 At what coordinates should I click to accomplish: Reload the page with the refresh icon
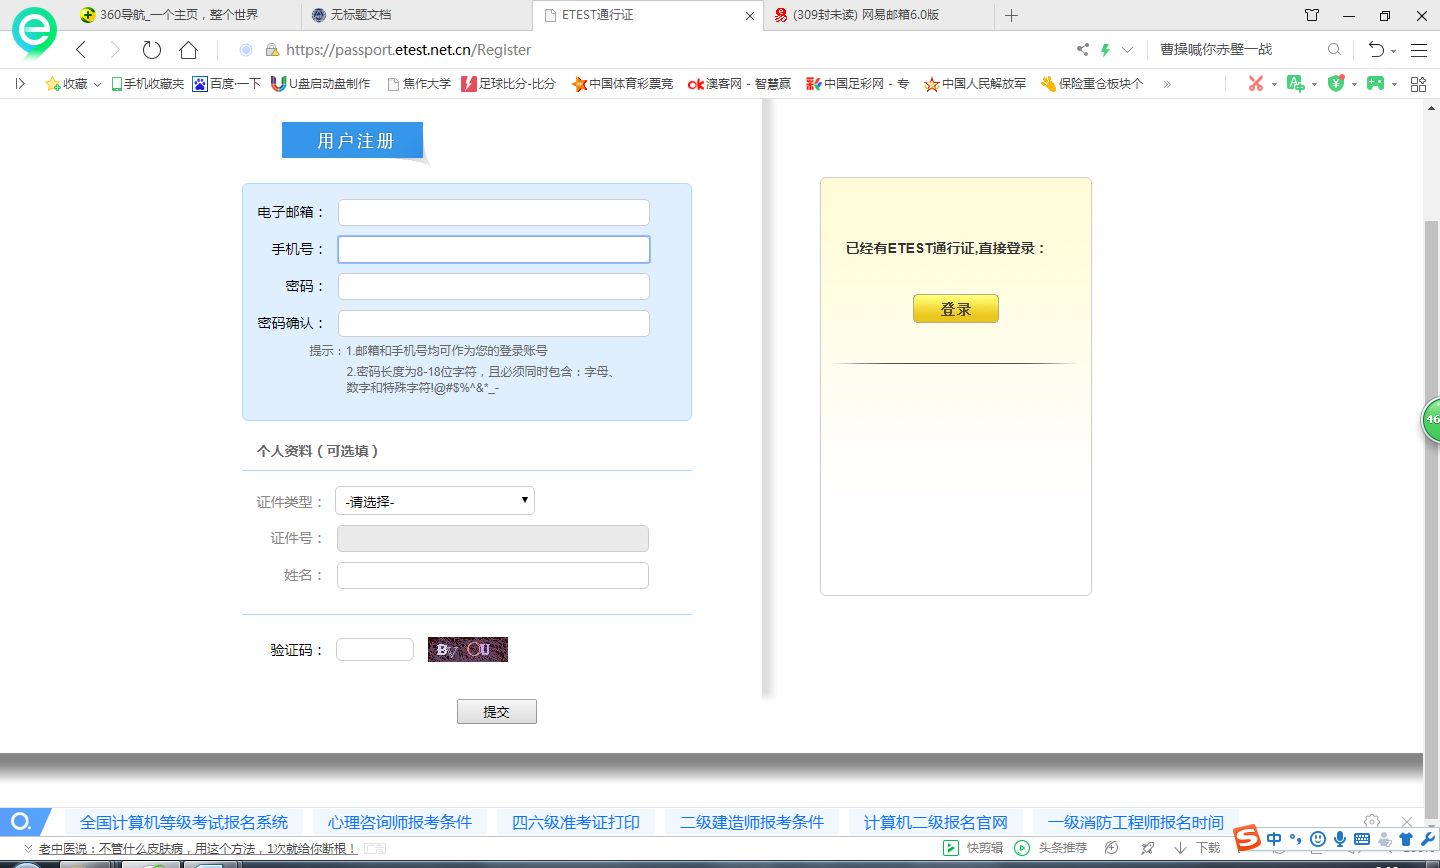tap(151, 50)
